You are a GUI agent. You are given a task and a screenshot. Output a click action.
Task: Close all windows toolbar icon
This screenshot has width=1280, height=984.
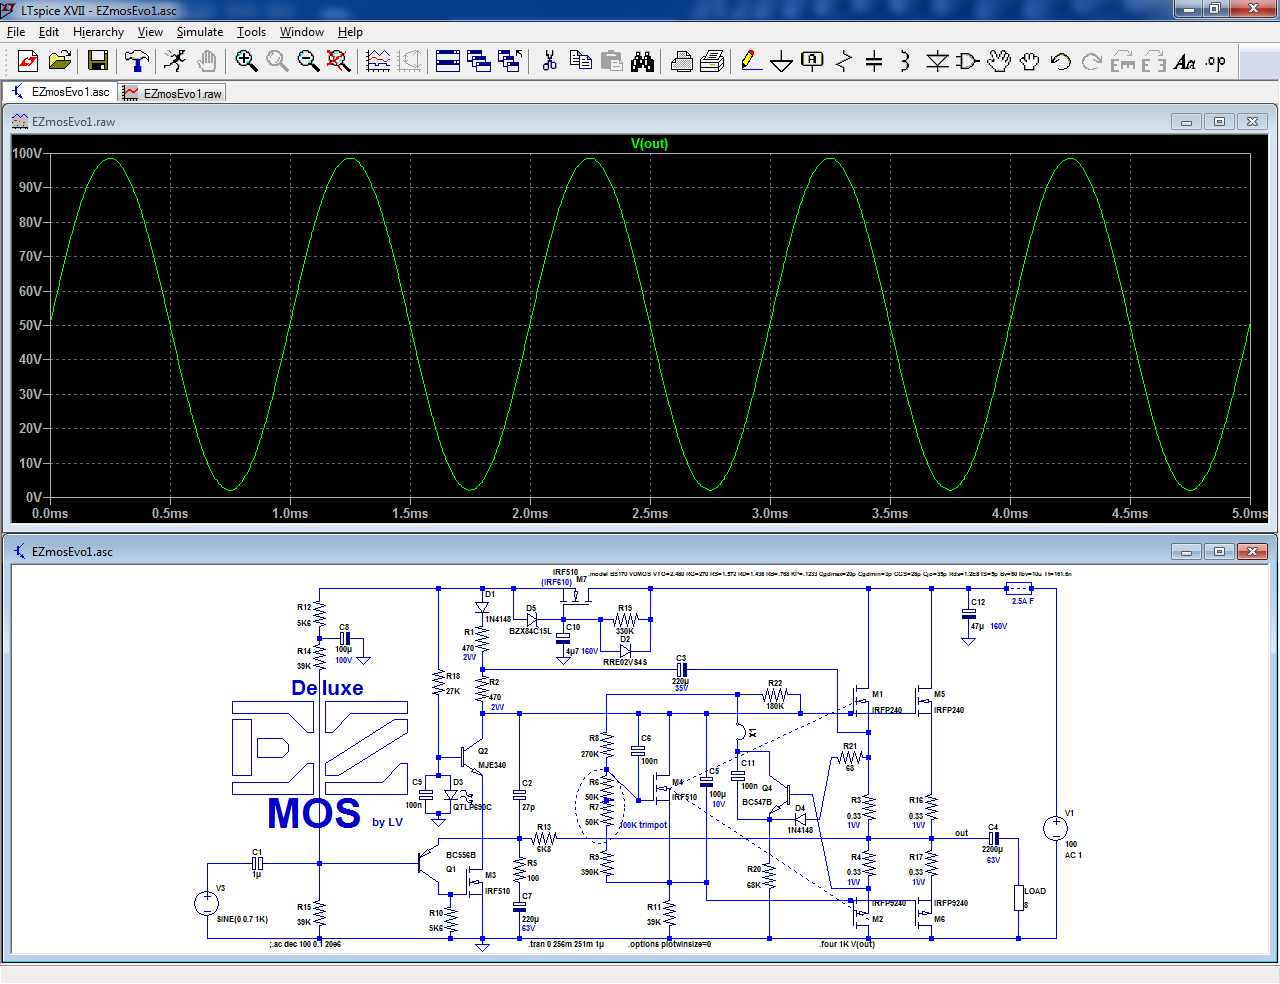coord(510,62)
